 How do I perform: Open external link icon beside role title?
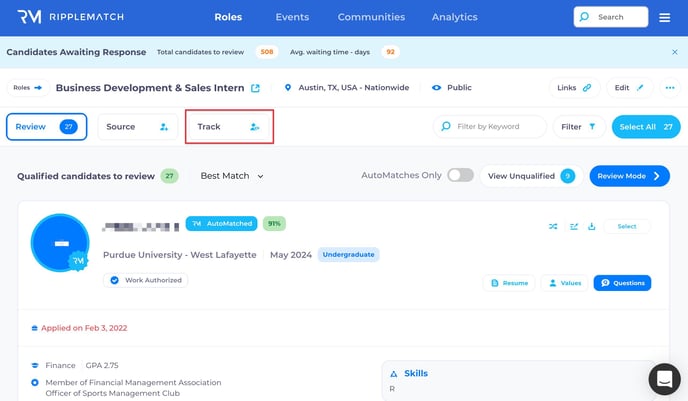[255, 88]
